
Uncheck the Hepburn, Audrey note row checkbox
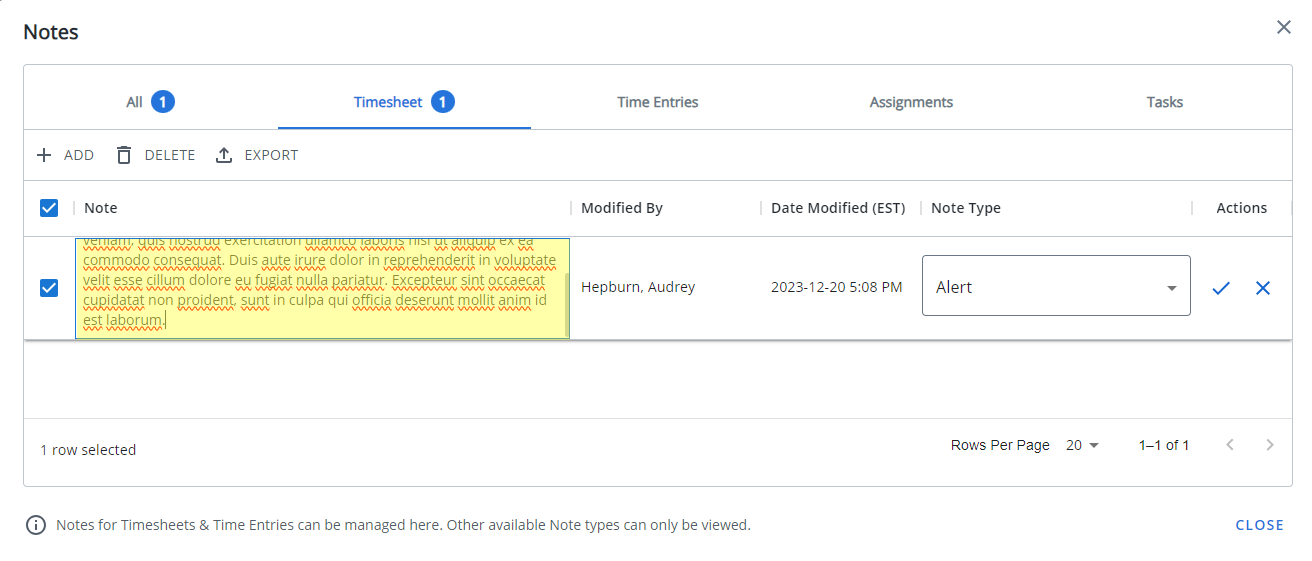(x=49, y=288)
